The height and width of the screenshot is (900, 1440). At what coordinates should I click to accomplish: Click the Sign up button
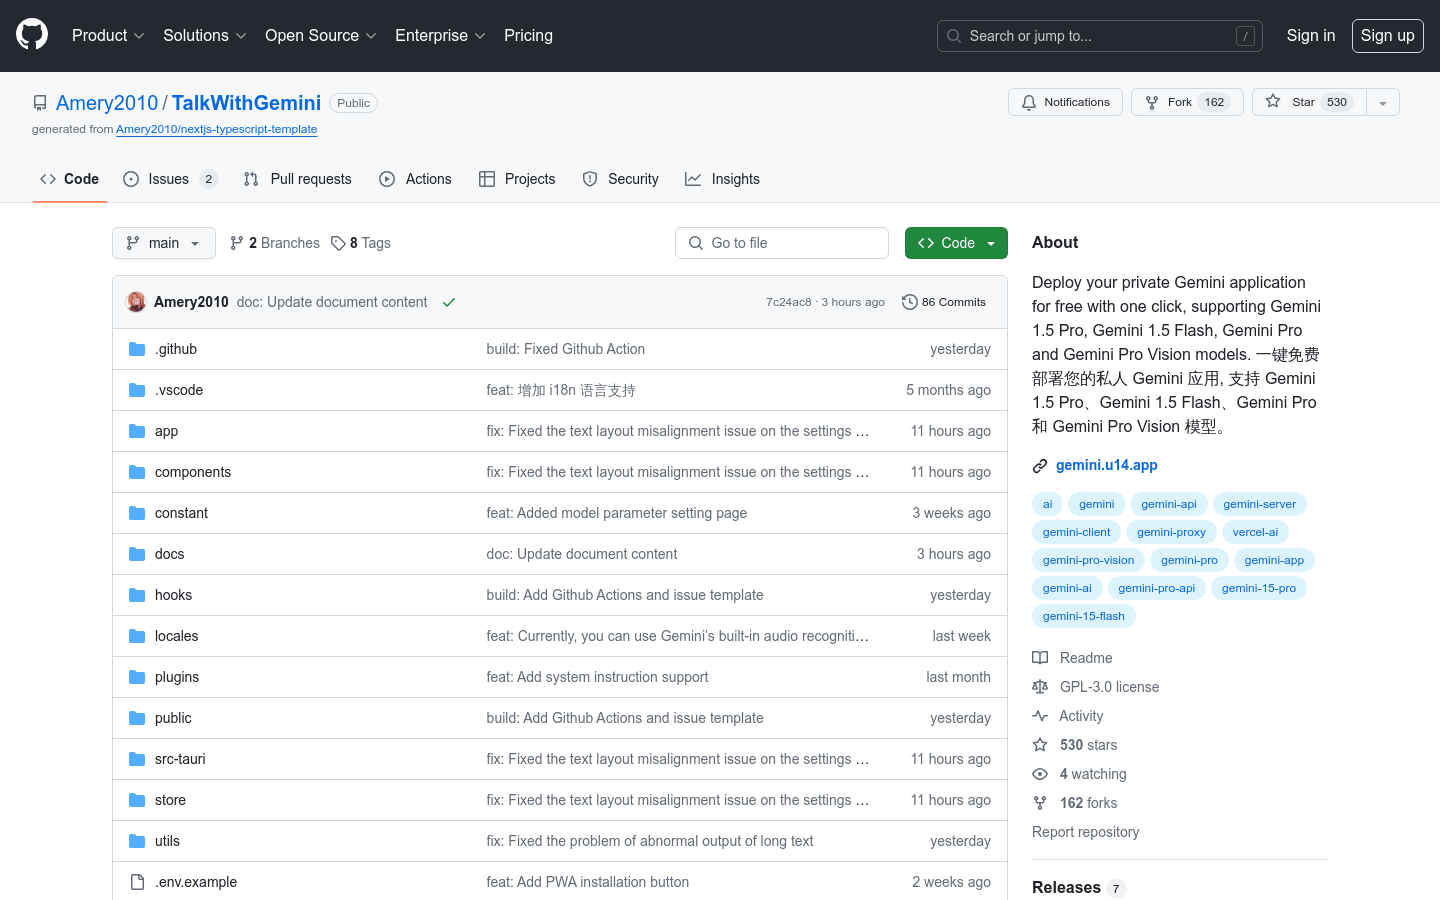point(1387,35)
